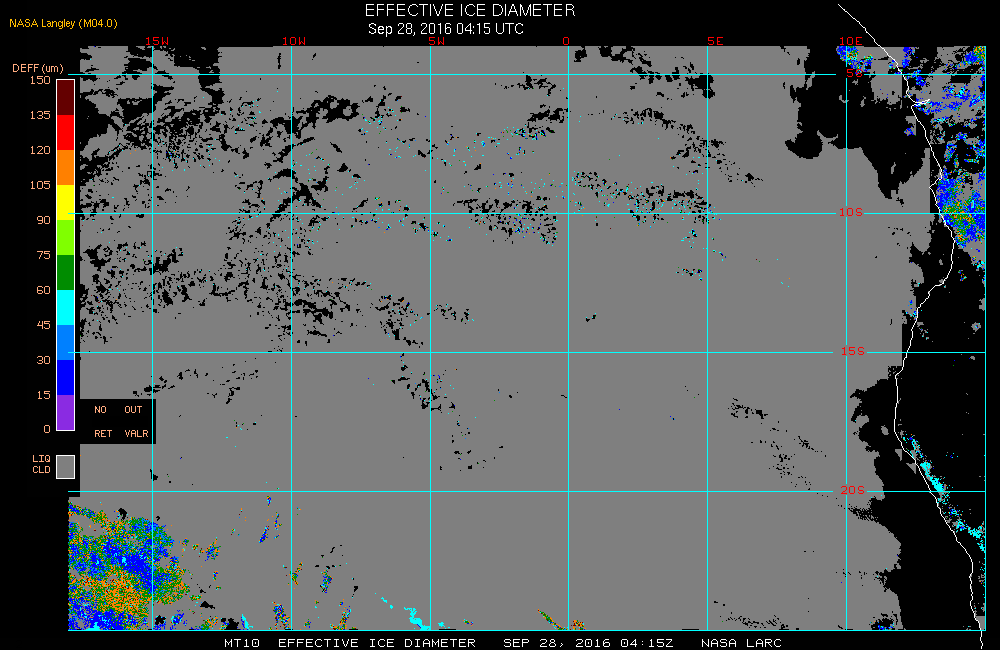Click the 15W longitude label
This screenshot has width=1000, height=650.
pyautogui.click(x=157, y=41)
